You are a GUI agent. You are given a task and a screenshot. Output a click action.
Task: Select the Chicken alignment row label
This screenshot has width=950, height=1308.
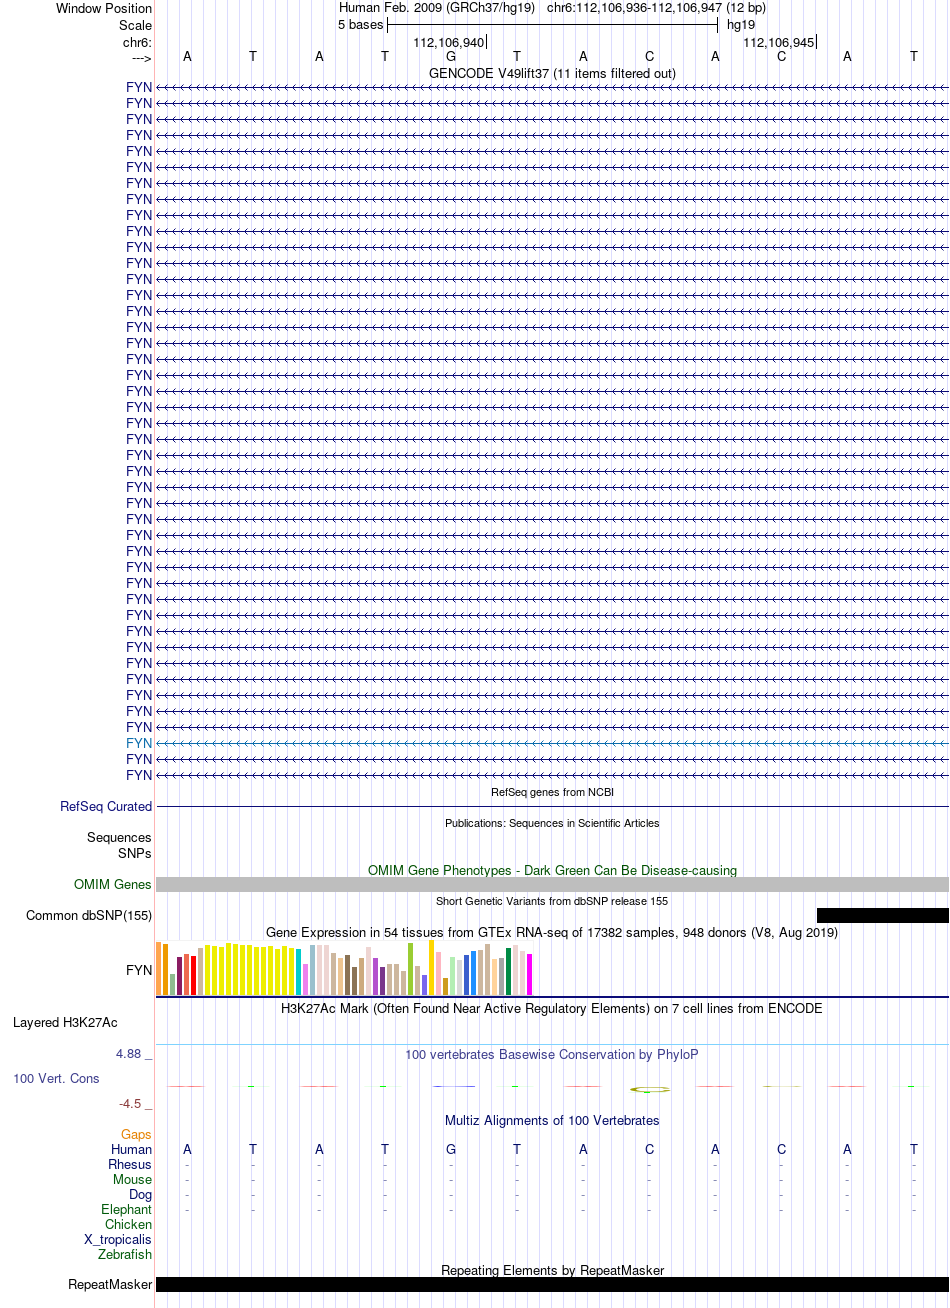click(x=129, y=1224)
